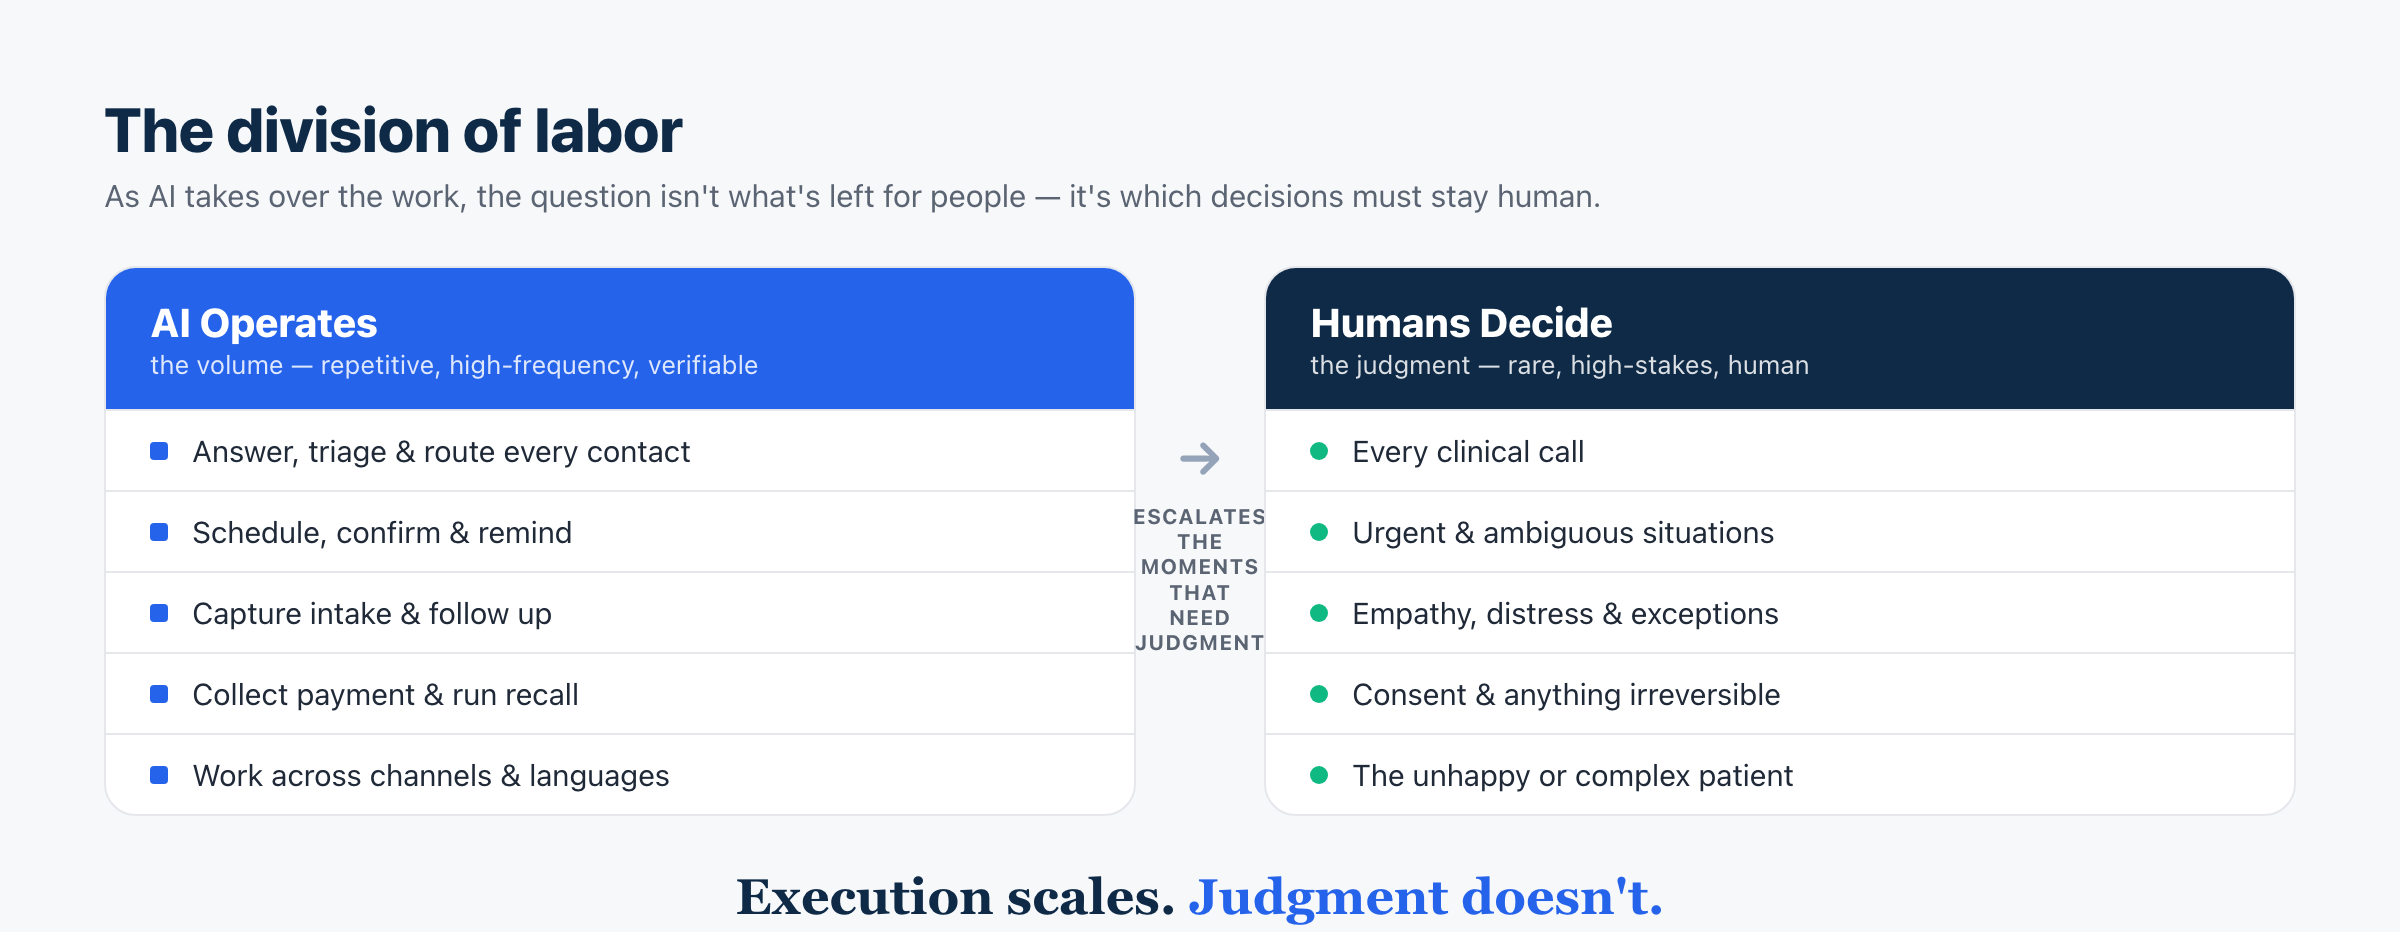Image resolution: width=2400 pixels, height=932 pixels.
Task: Click 'The division of labor' heading
Action: click(394, 131)
